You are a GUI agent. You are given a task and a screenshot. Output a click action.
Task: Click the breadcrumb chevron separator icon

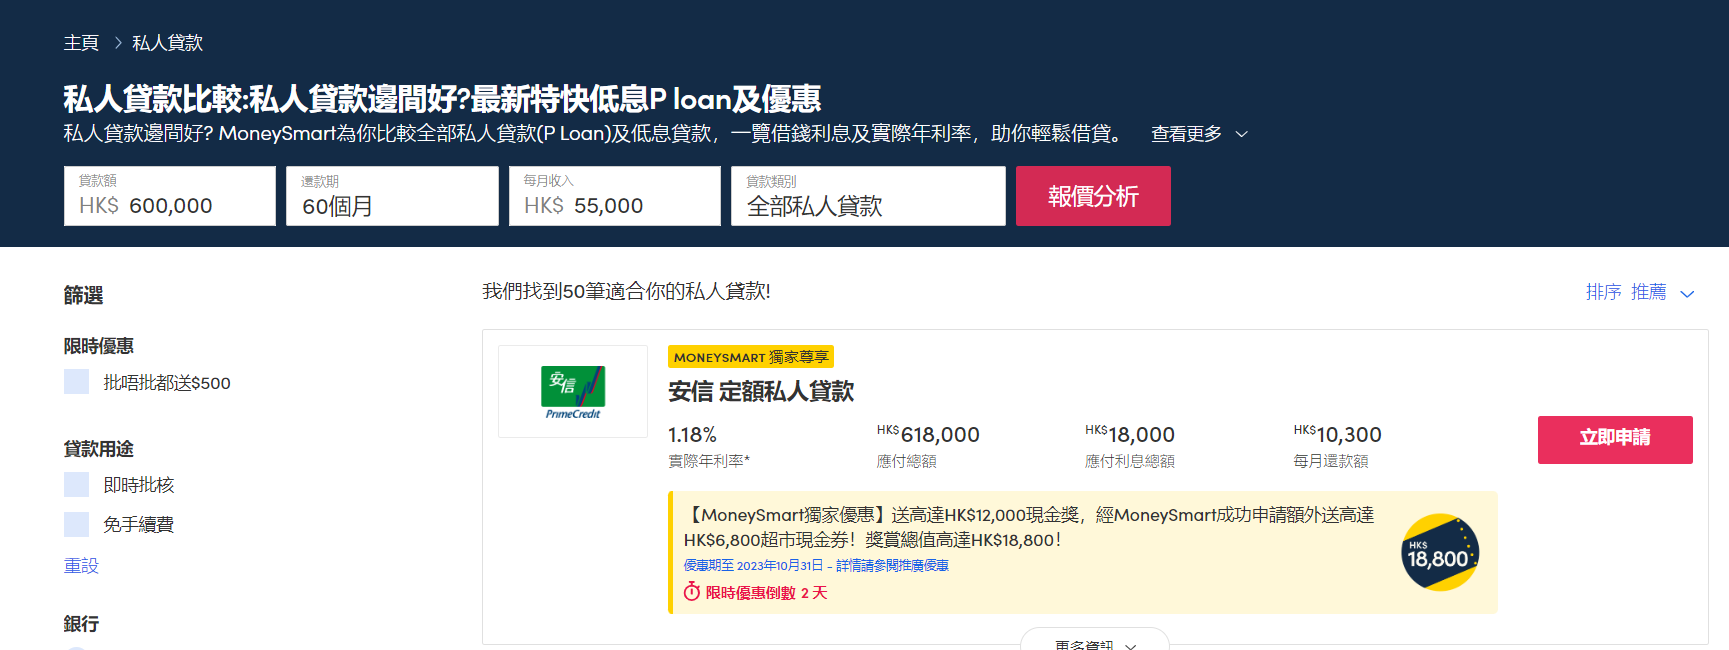click(117, 43)
